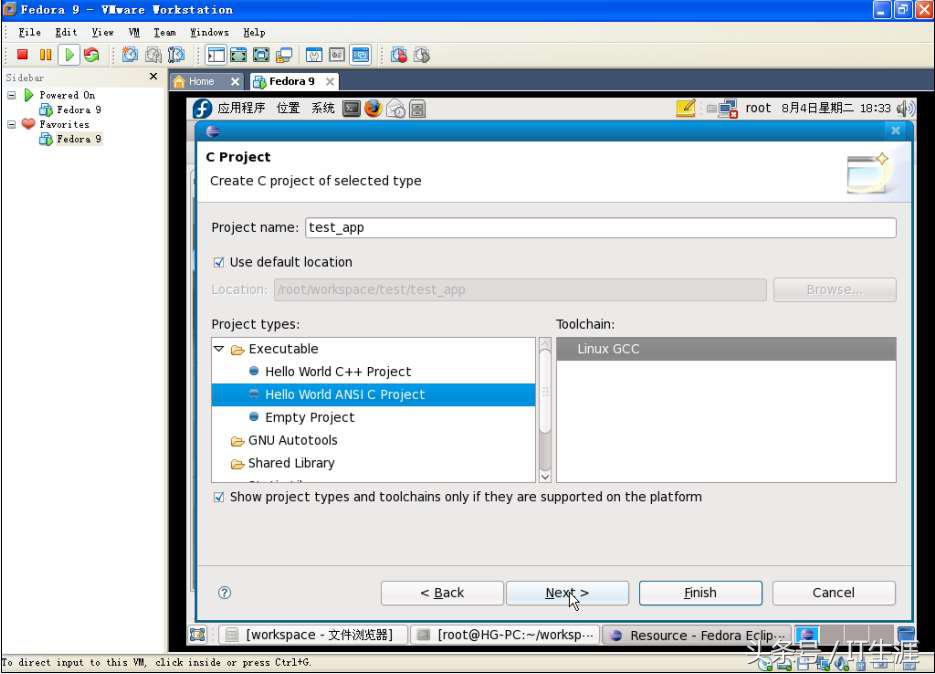
Task: Click the Next button in the wizard
Action: point(565,592)
